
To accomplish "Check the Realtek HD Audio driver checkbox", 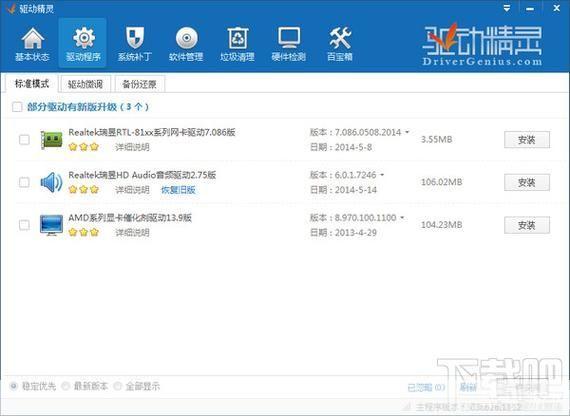I will [24, 182].
